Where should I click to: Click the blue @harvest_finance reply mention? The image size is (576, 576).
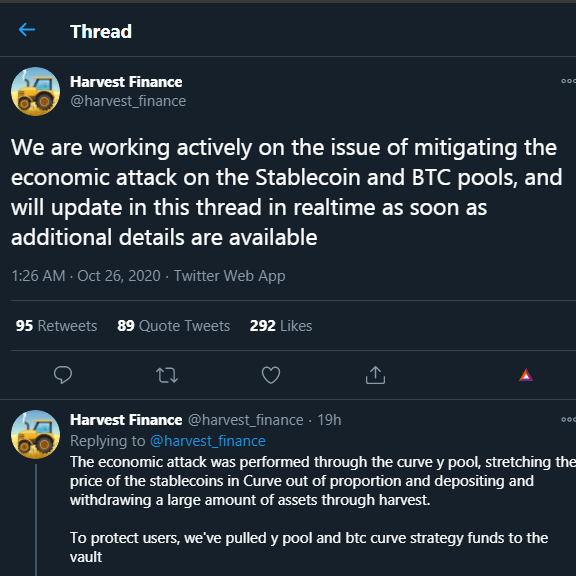tap(208, 441)
